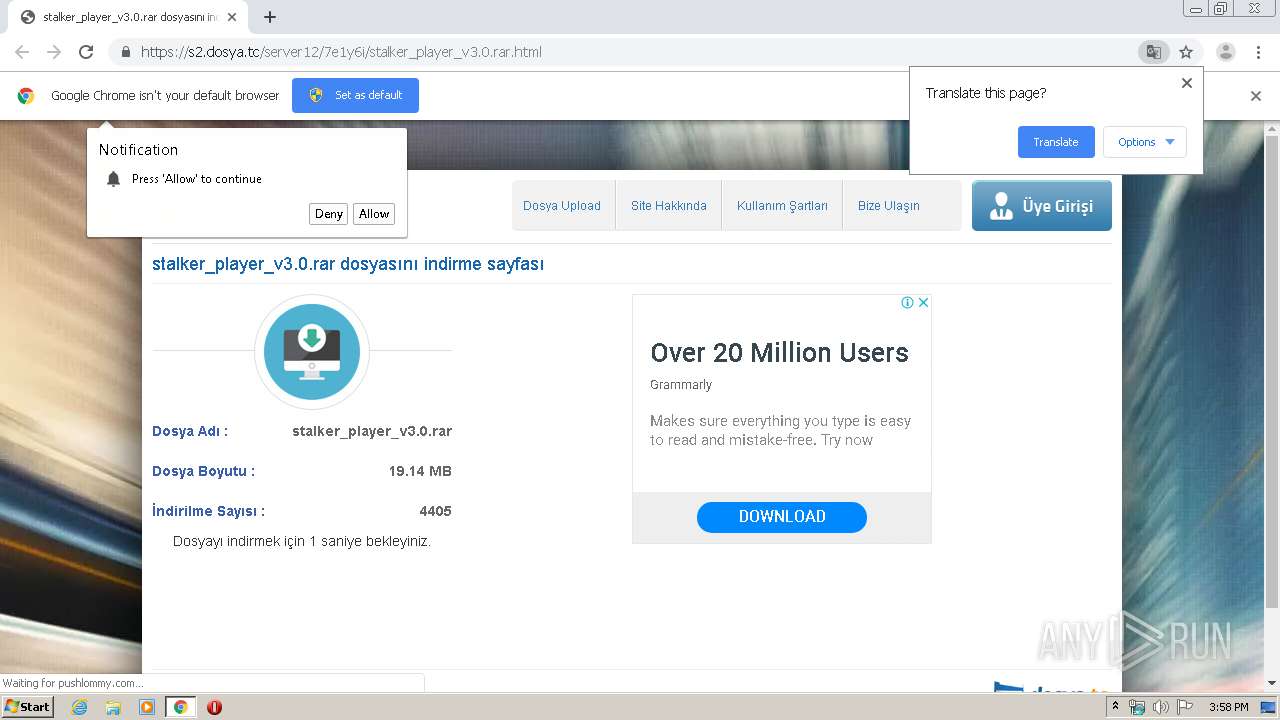This screenshot has height=720, width=1280.
Task: Deny the notification request
Action: click(329, 214)
